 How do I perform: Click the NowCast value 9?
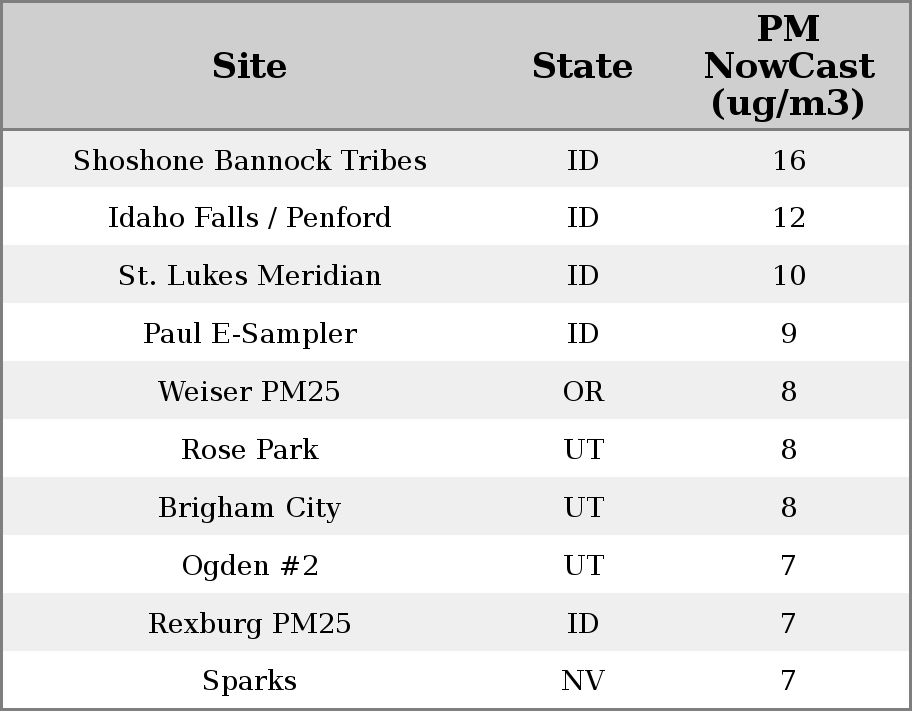point(788,334)
